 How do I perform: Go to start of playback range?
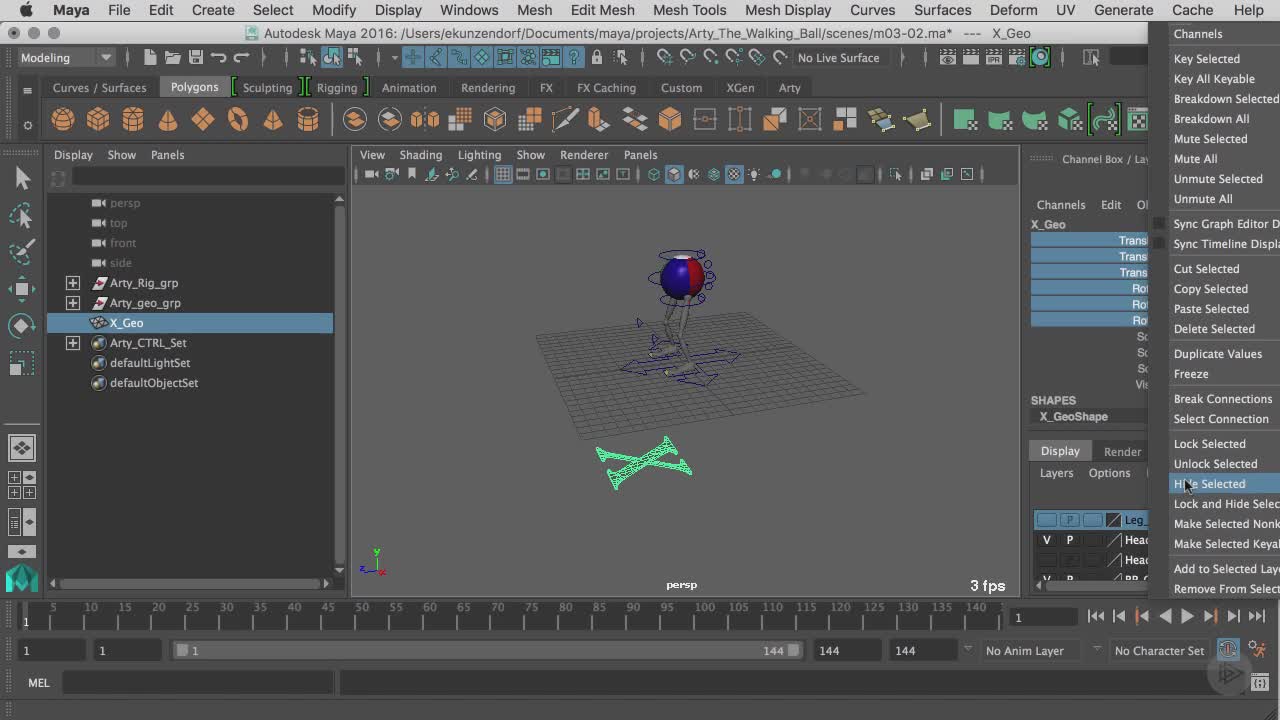tap(1096, 616)
